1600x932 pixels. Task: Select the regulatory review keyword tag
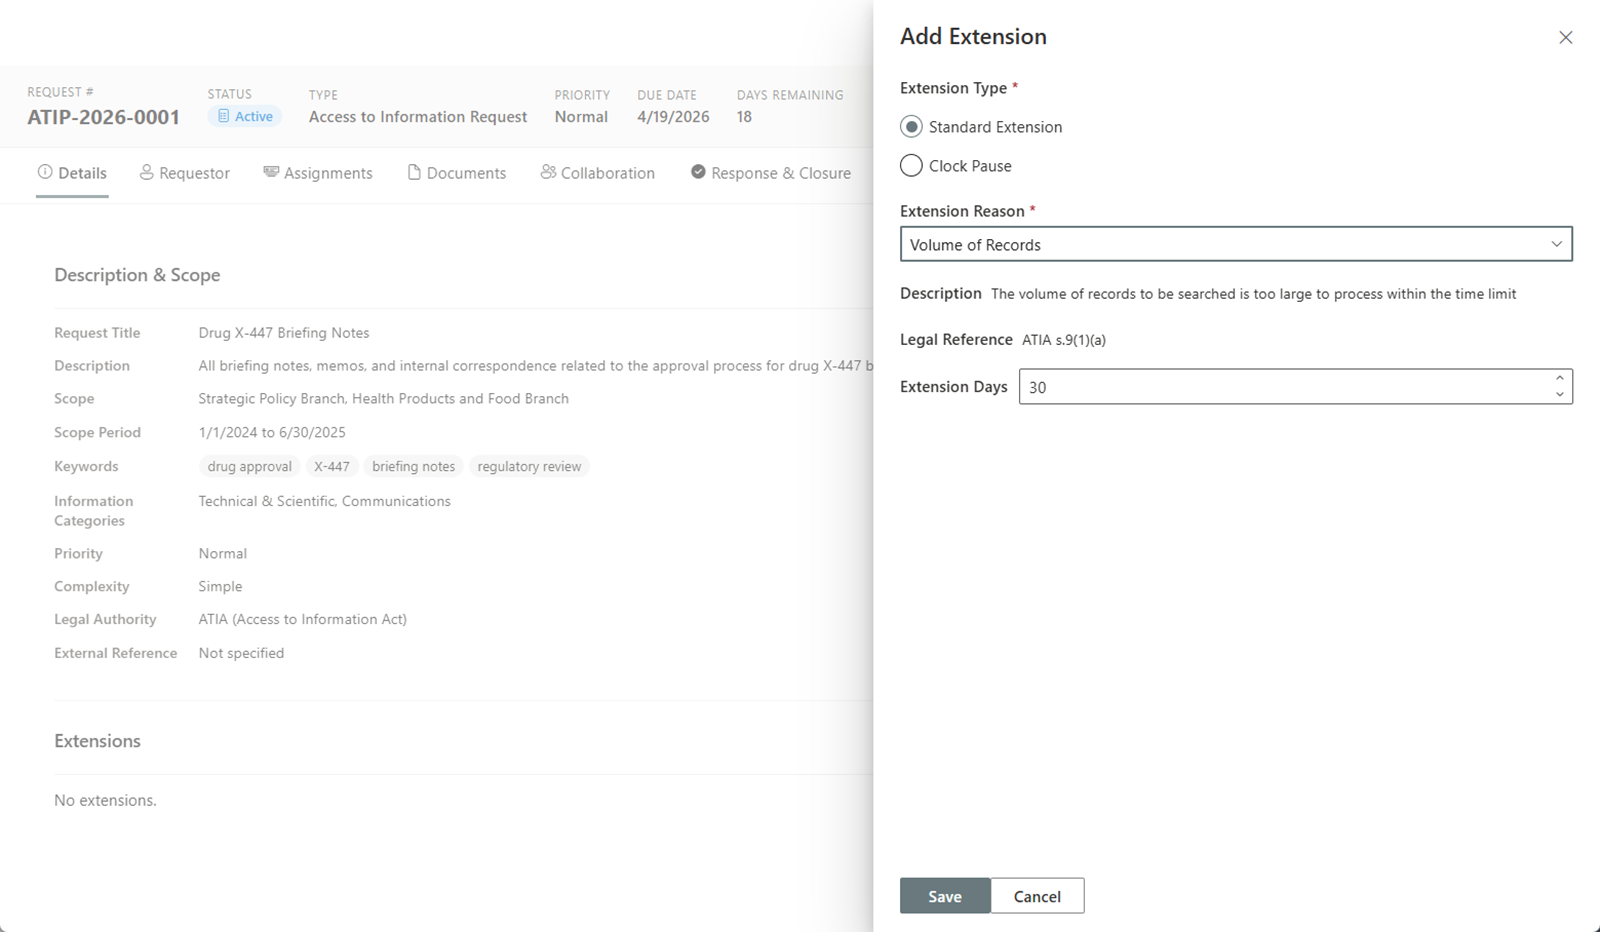[x=529, y=466]
